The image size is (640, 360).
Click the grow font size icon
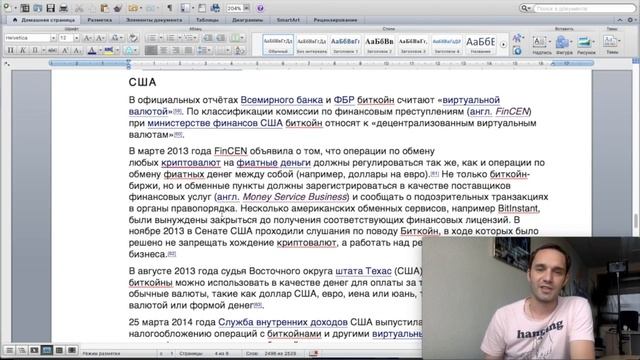click(87, 38)
